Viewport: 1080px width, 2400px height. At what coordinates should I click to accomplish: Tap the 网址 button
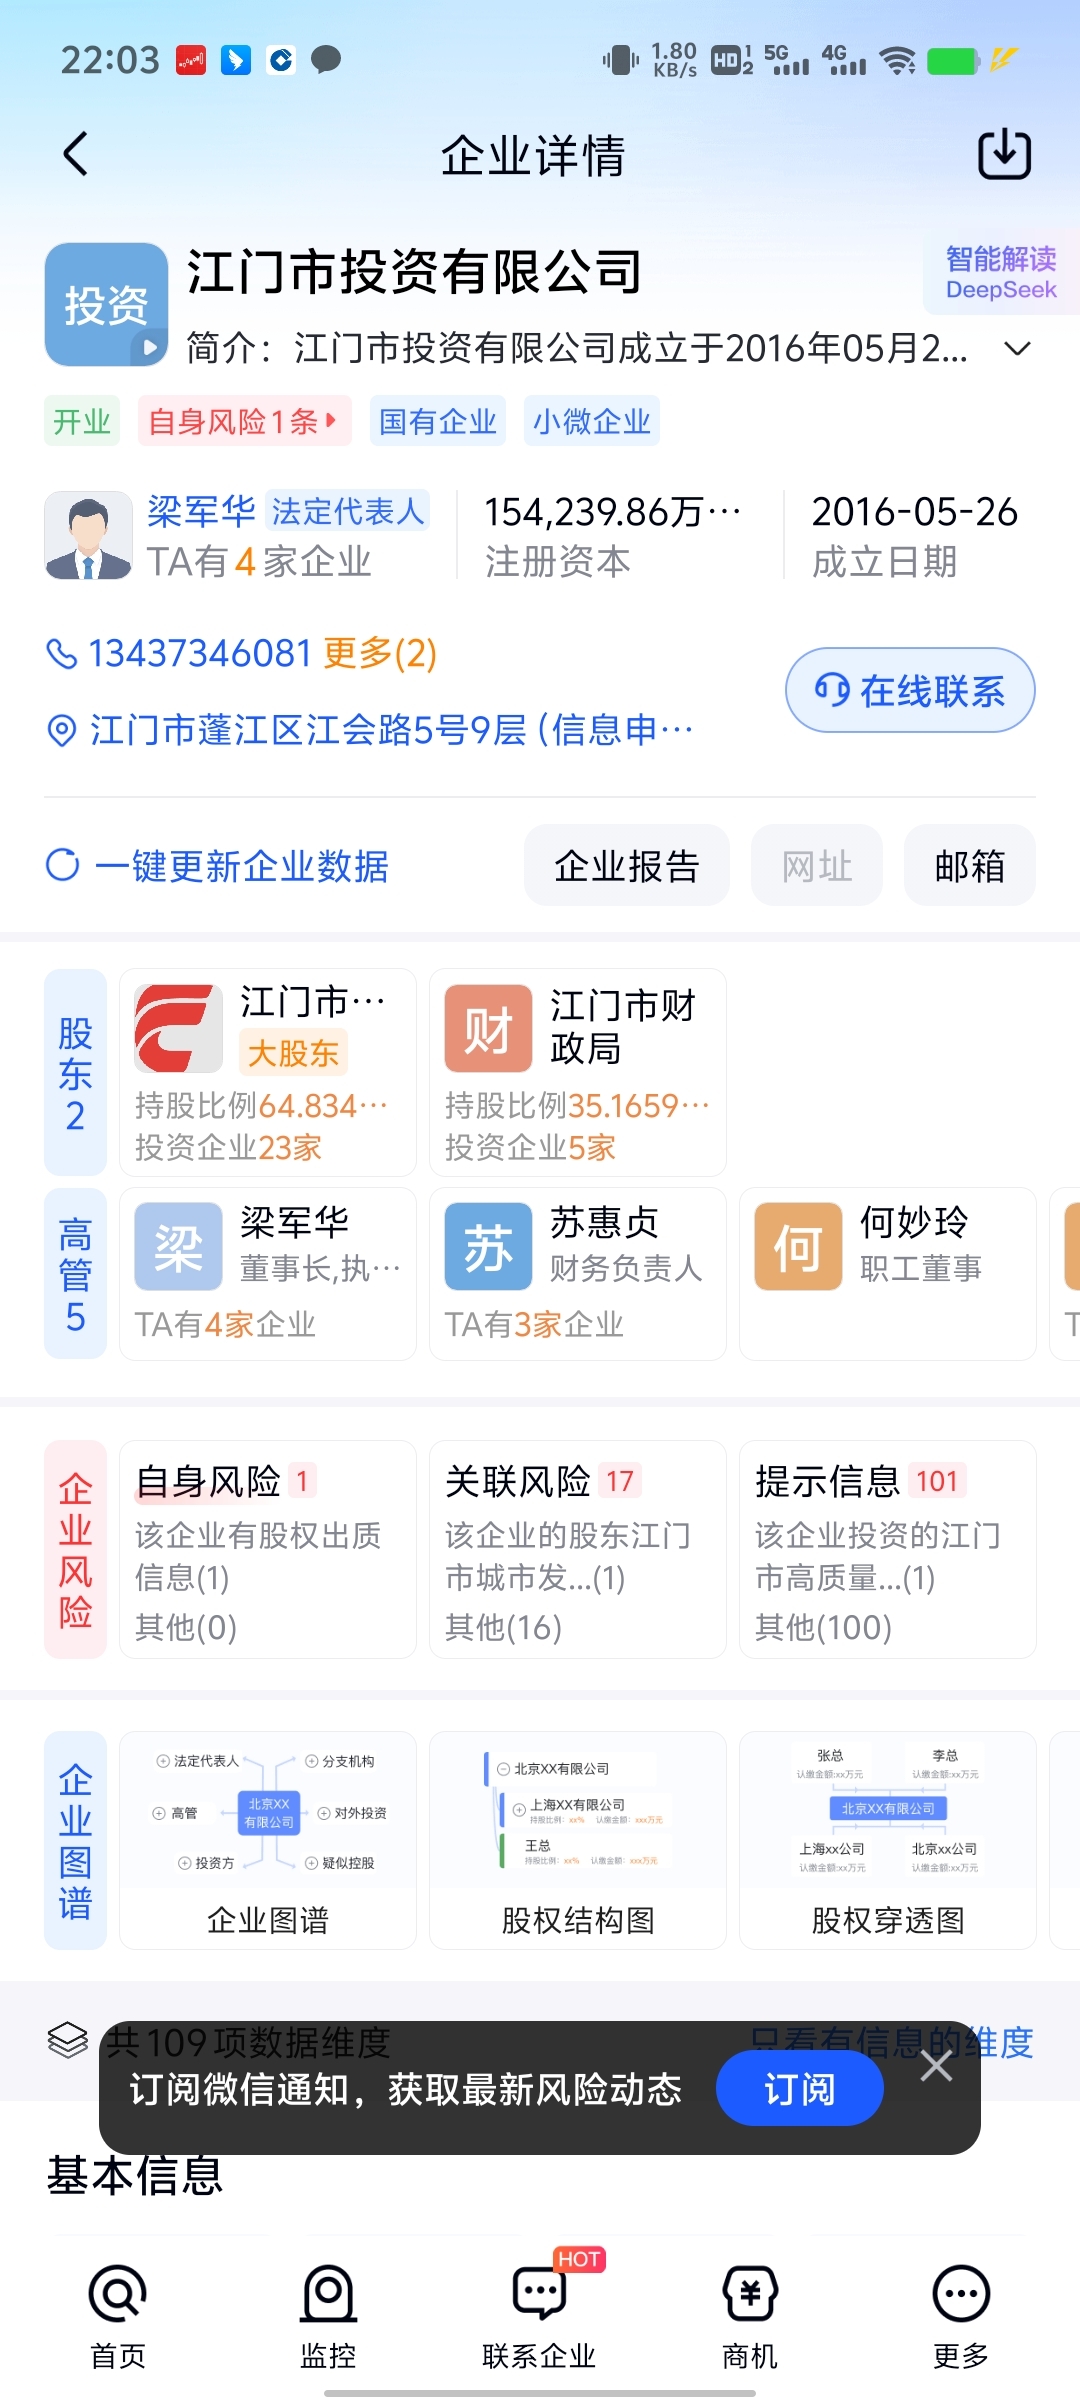click(x=817, y=865)
